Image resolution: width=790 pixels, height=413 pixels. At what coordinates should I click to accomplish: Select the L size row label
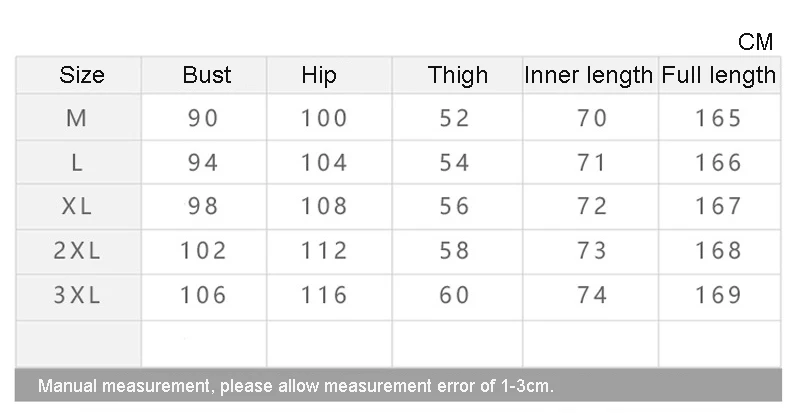tap(77, 163)
